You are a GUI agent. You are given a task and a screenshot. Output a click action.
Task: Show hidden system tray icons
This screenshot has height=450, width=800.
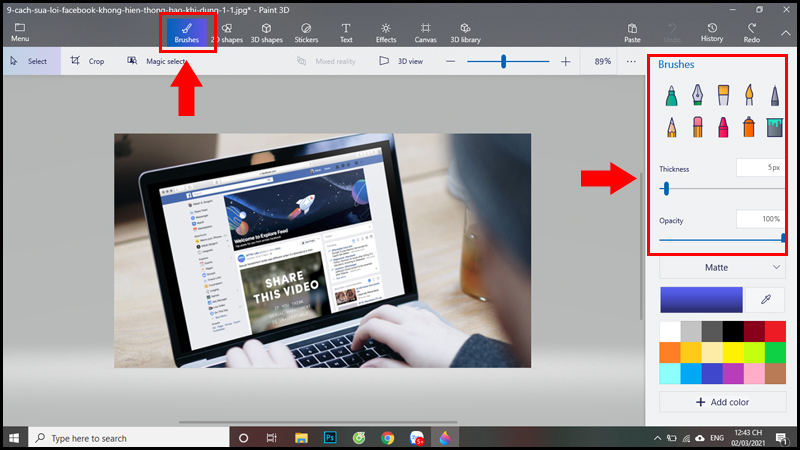pyautogui.click(x=657, y=438)
